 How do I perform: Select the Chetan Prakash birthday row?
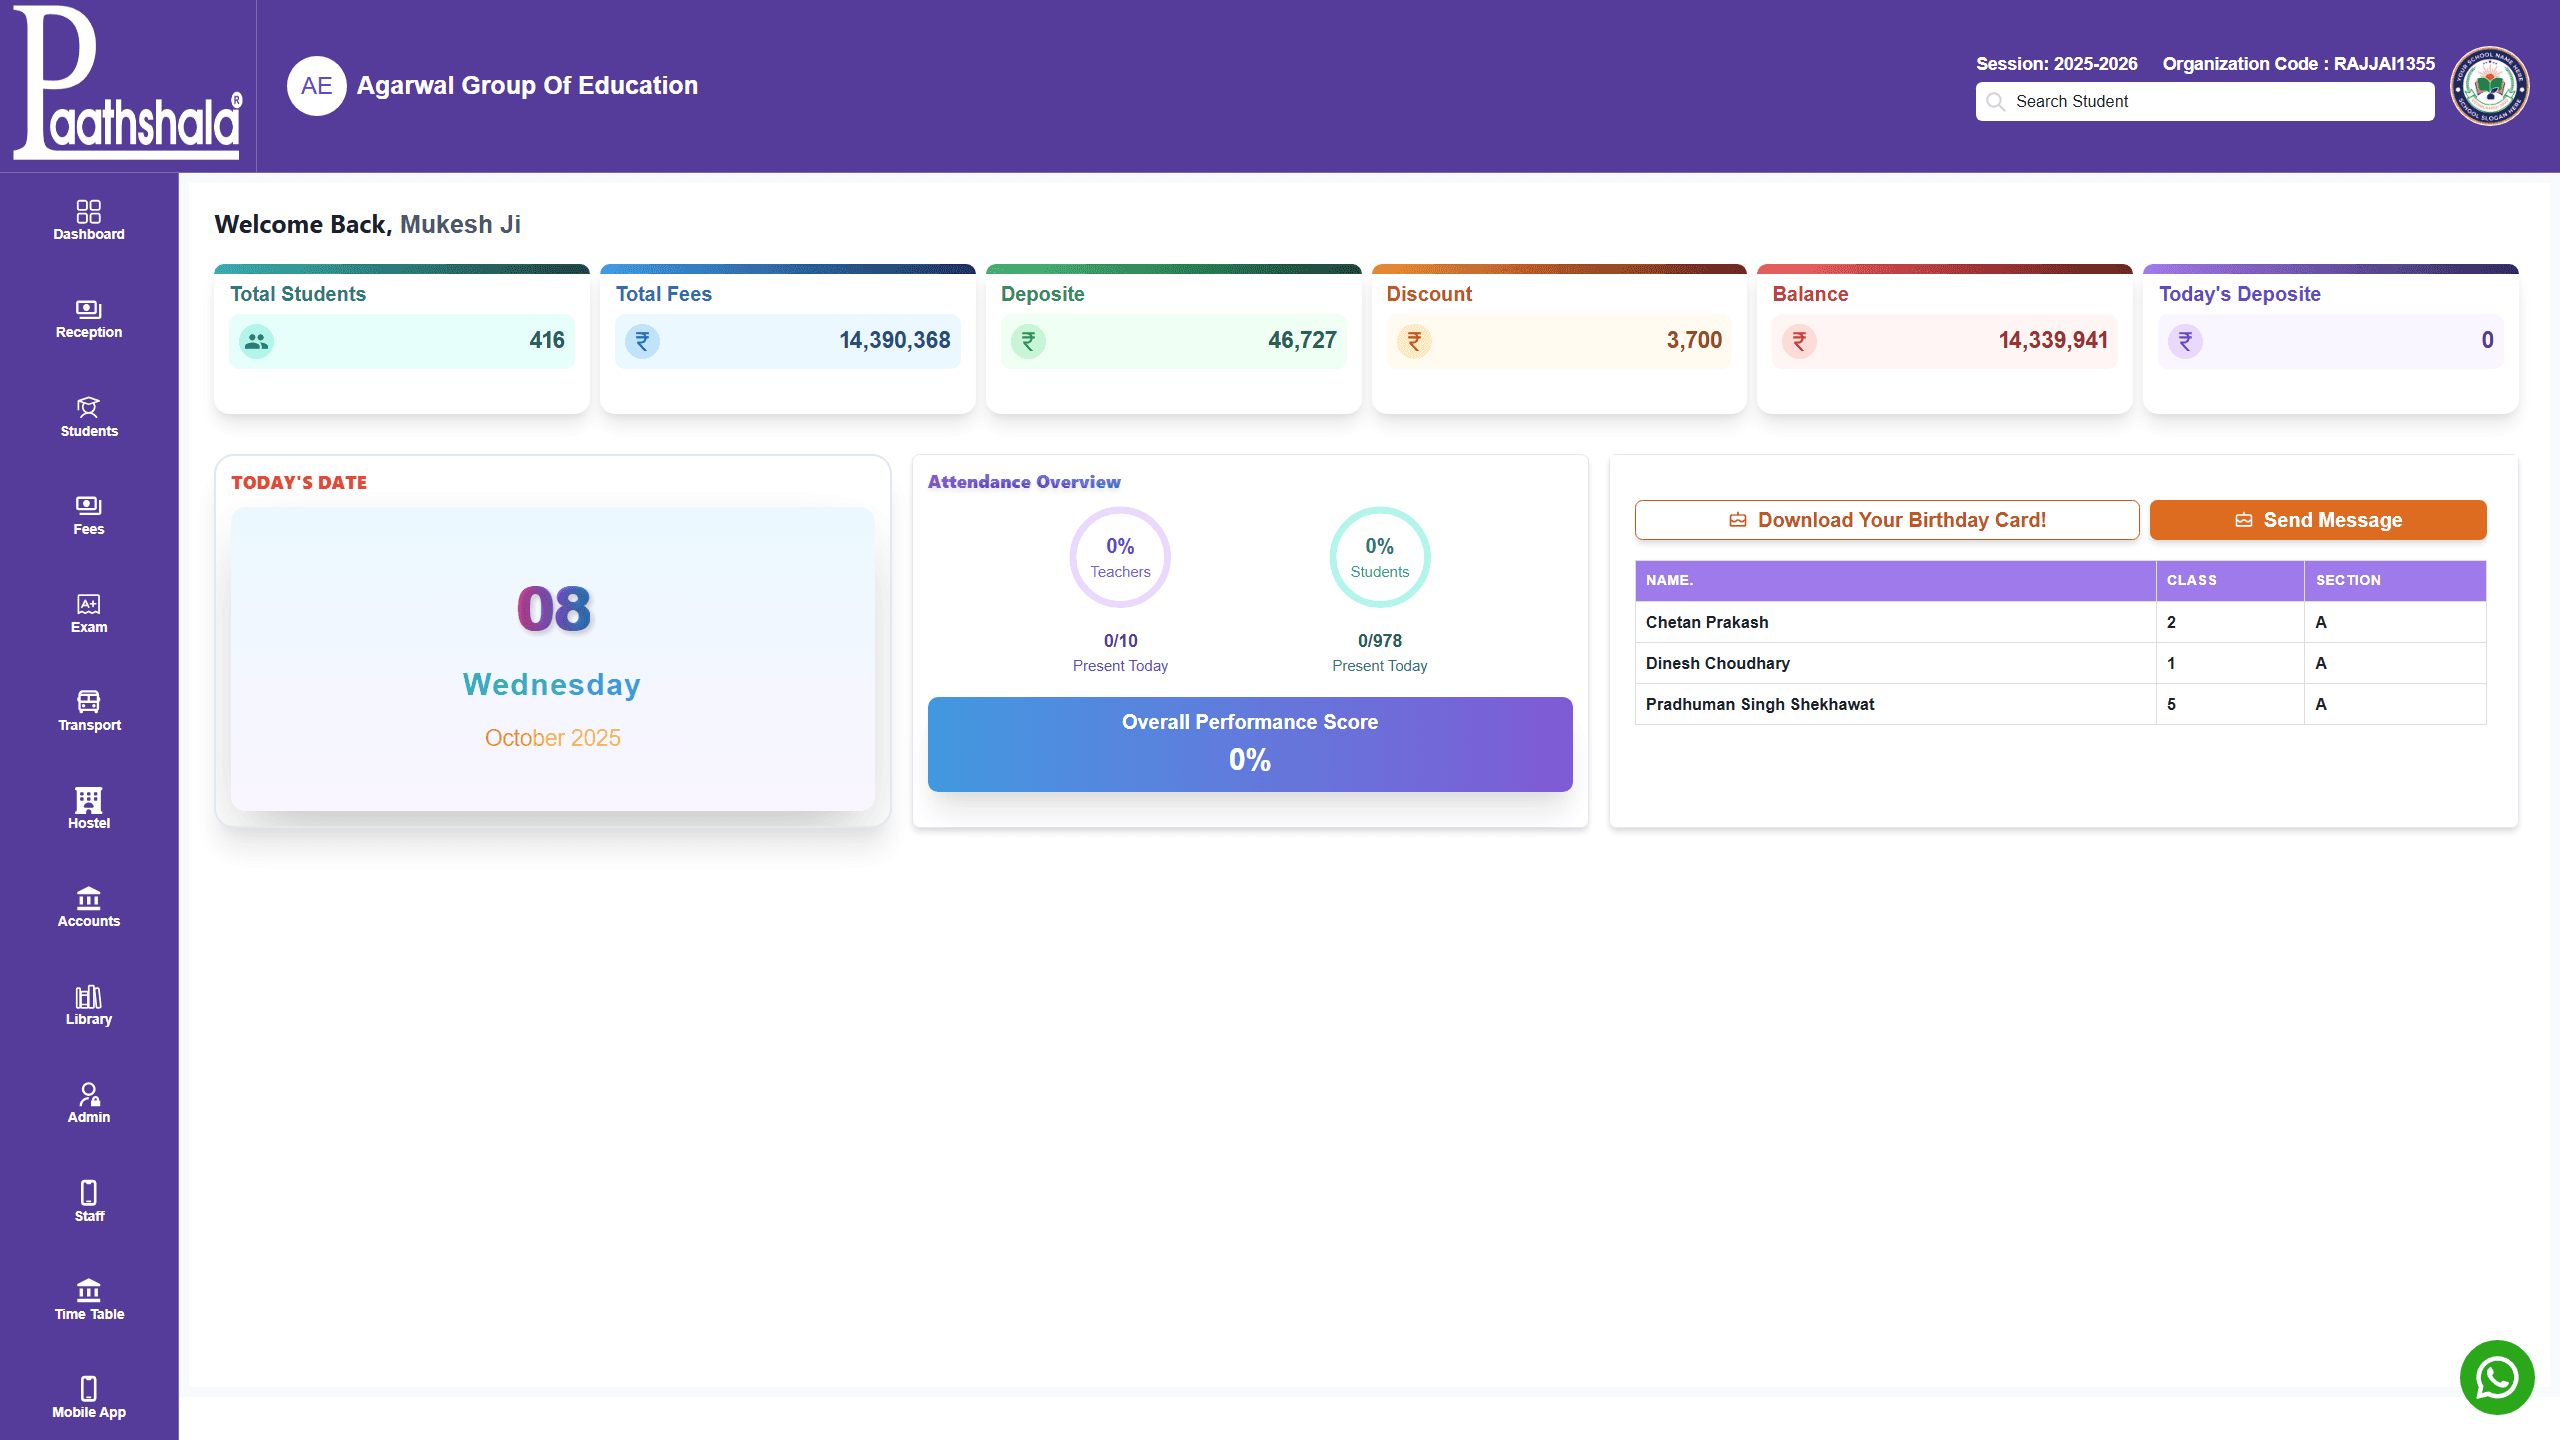click(1894, 622)
